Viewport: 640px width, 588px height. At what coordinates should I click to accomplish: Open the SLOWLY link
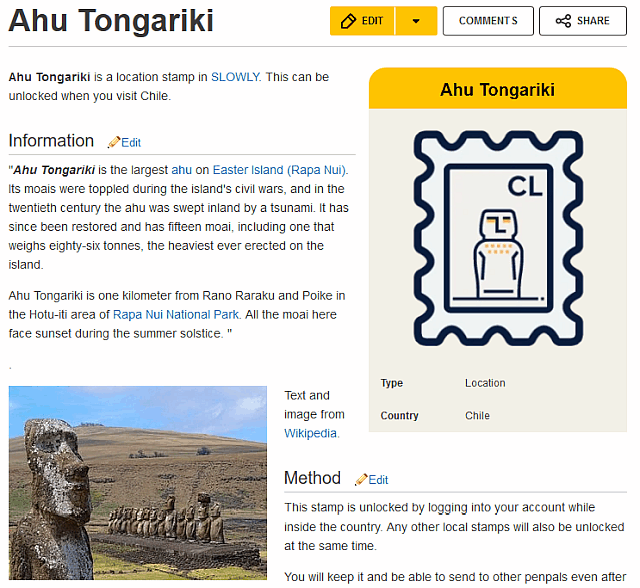point(235,77)
